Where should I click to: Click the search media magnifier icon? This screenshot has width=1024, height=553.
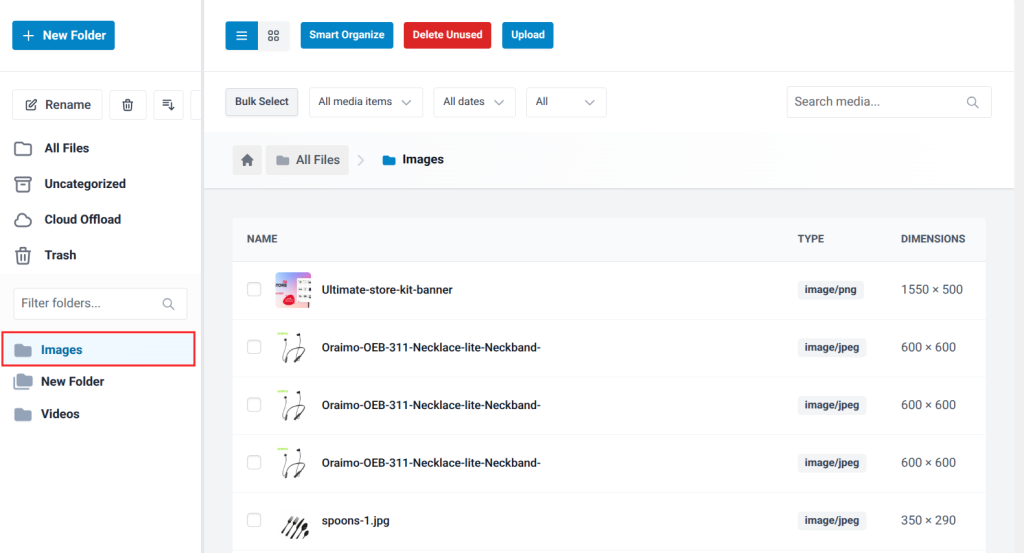[972, 103]
